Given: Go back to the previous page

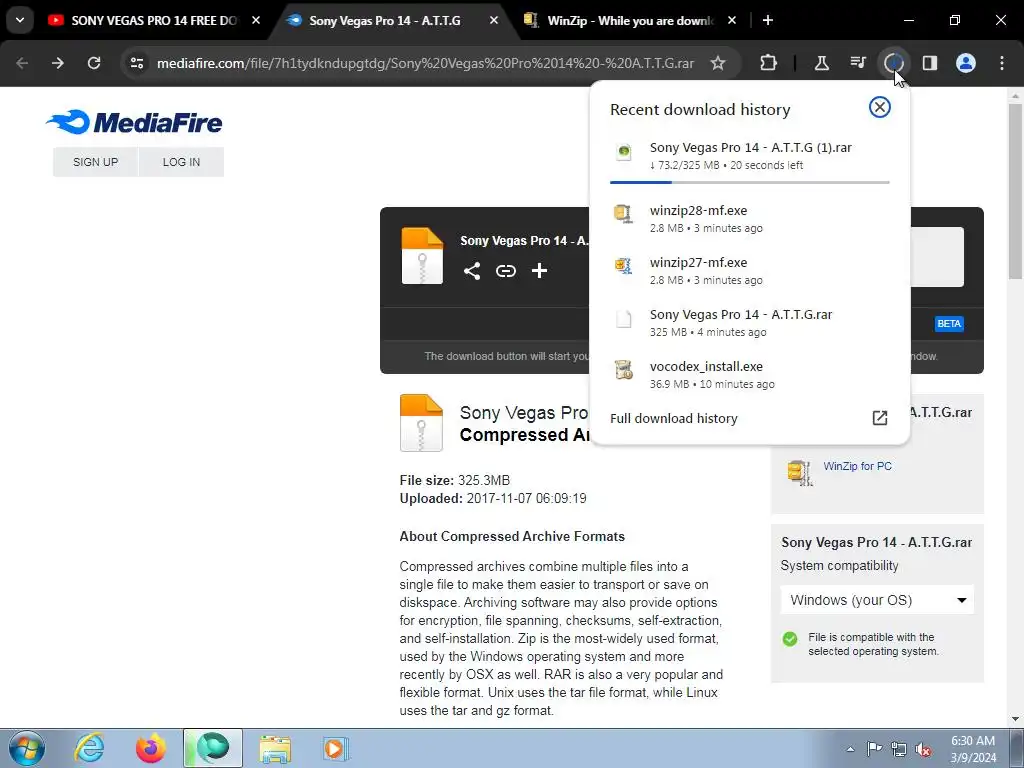Looking at the screenshot, I should tap(22, 63).
